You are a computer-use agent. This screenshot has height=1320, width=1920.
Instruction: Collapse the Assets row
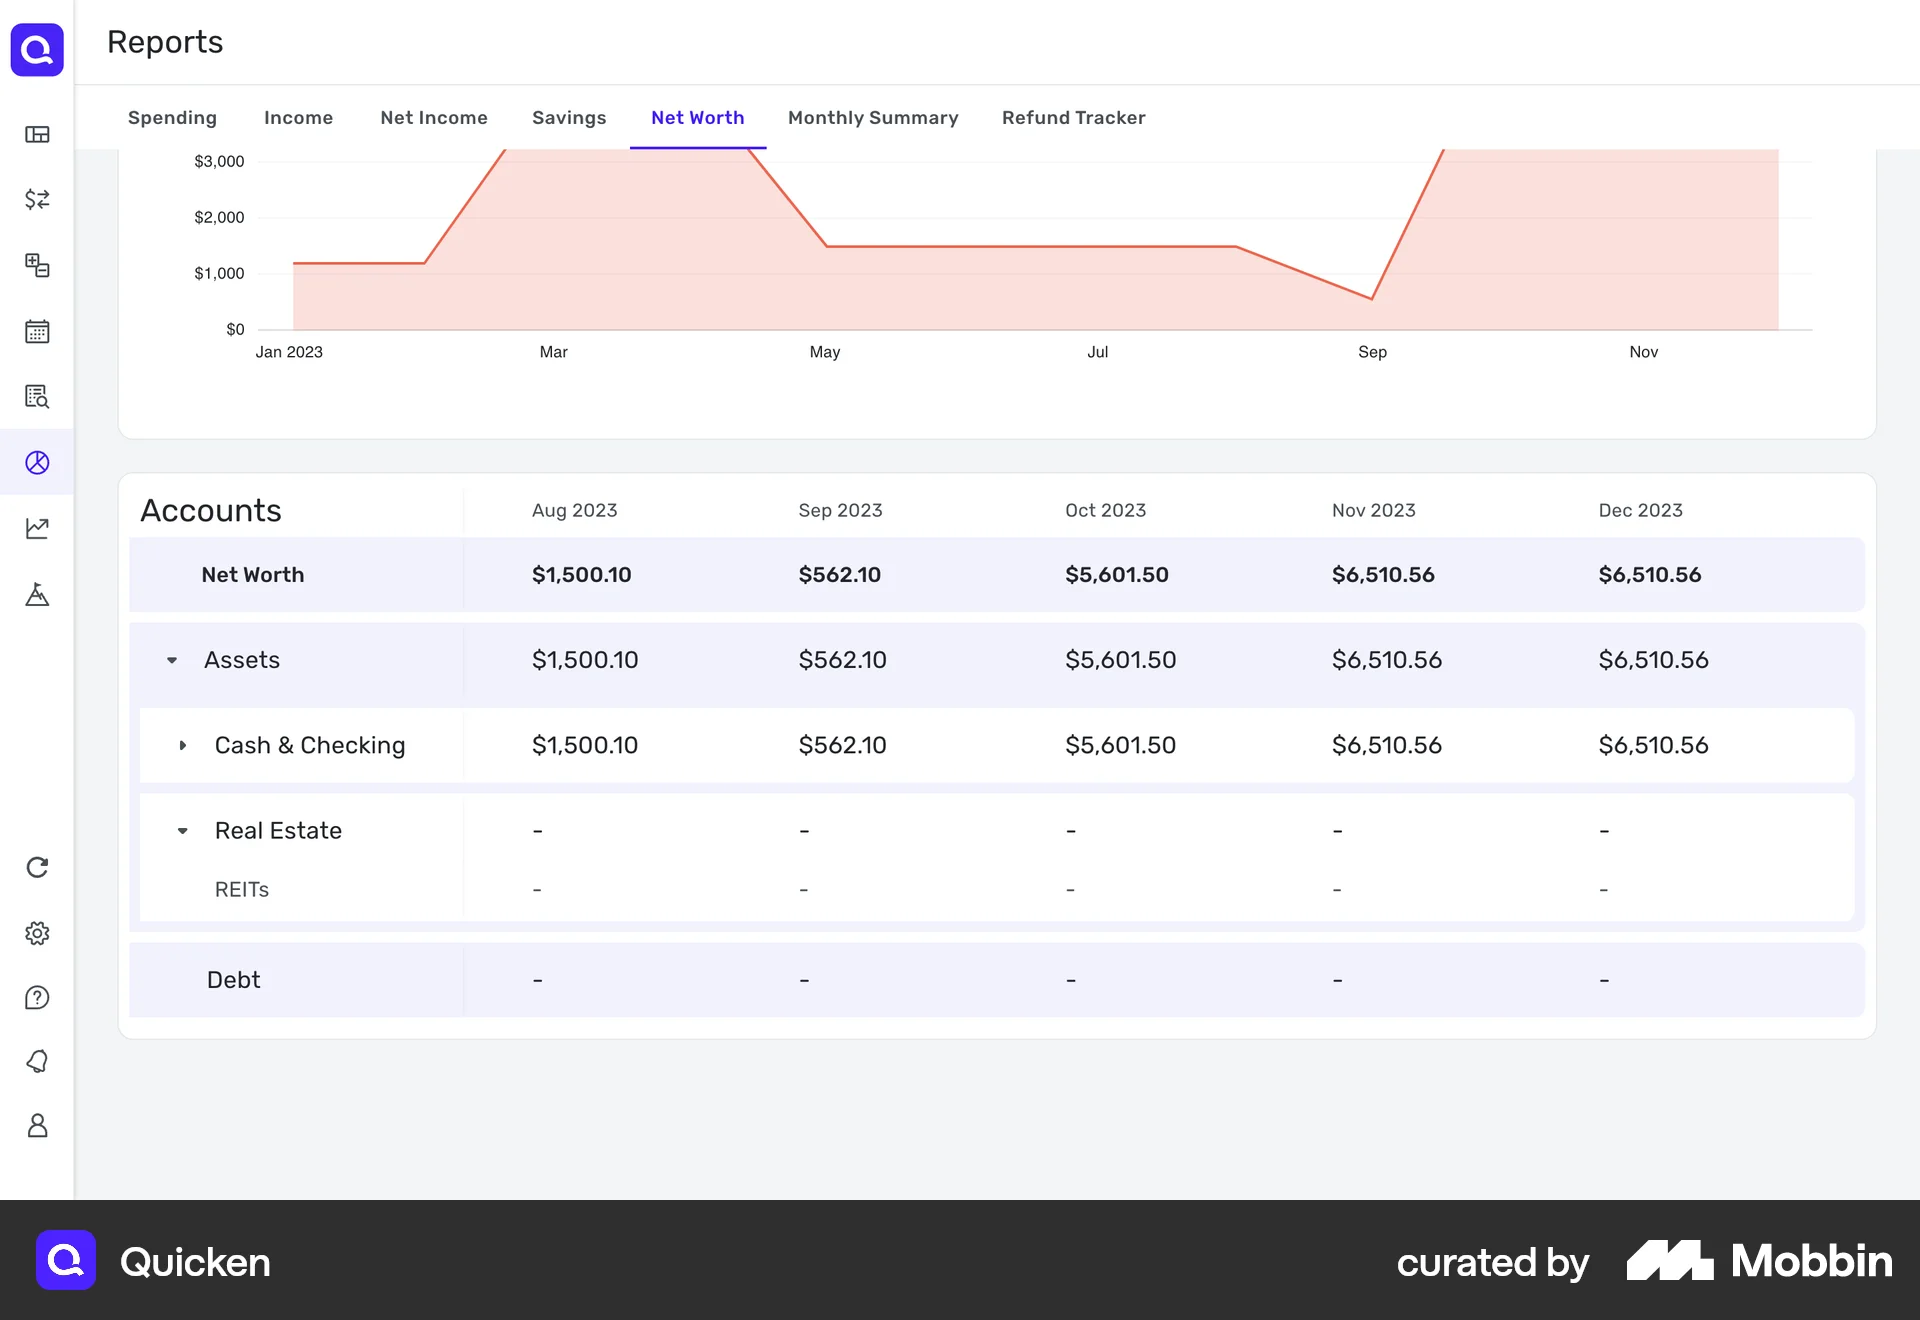171,660
